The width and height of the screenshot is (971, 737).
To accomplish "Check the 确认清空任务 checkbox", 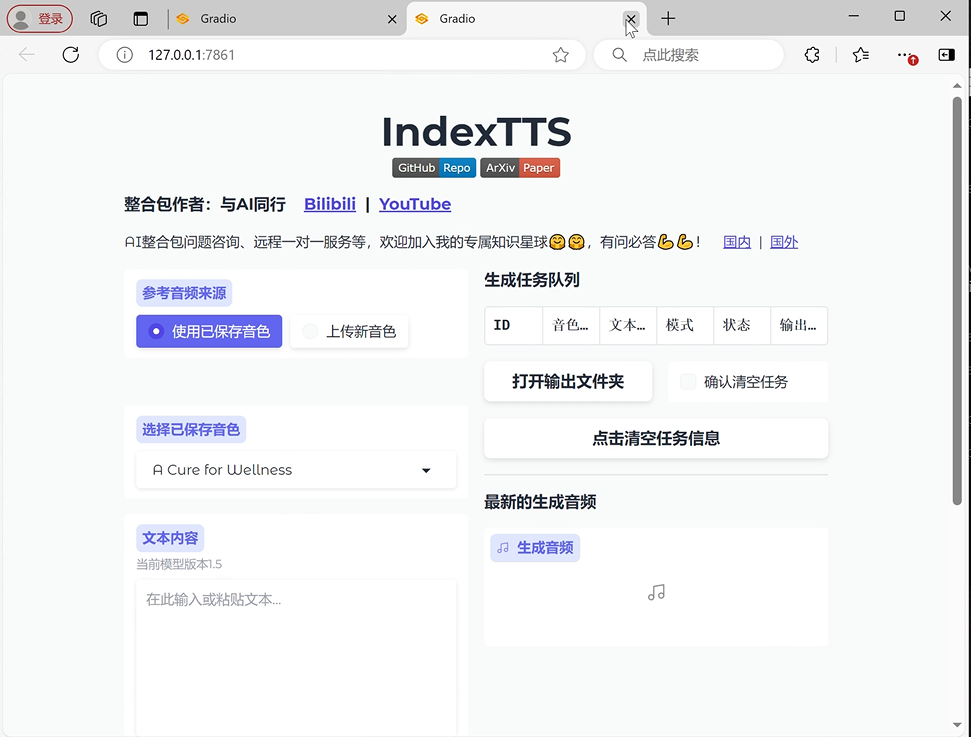I will (x=687, y=381).
